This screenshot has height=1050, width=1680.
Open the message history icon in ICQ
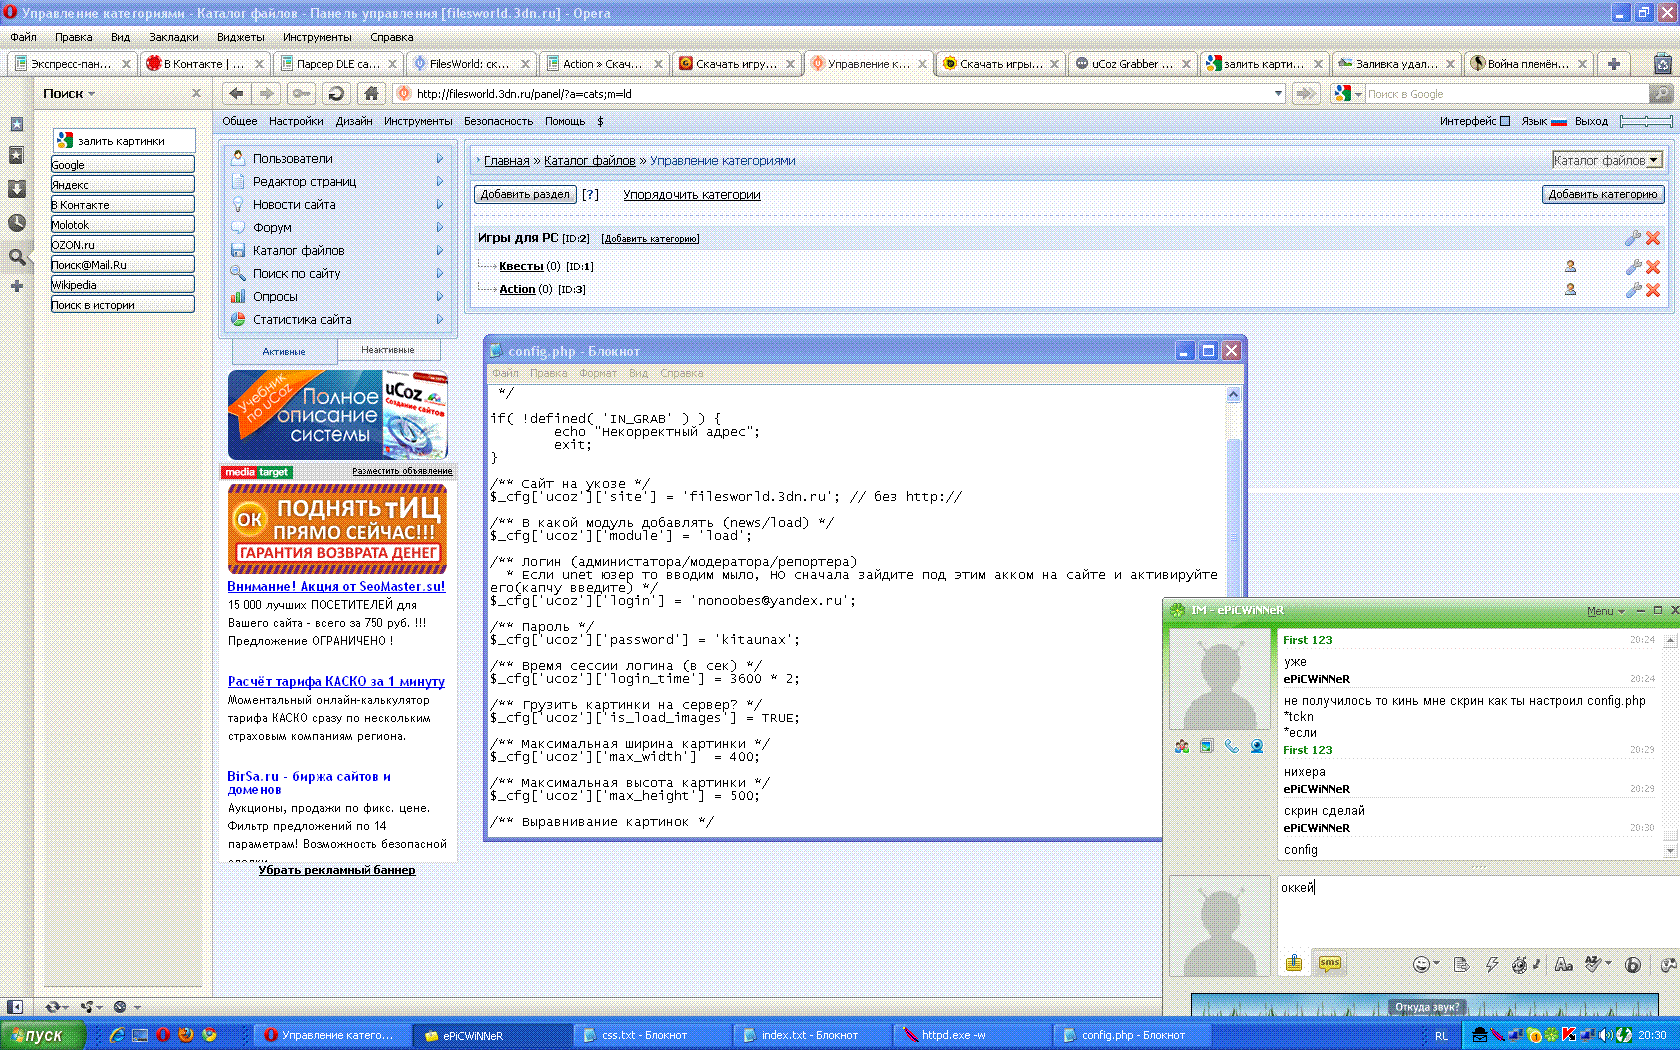1461,964
